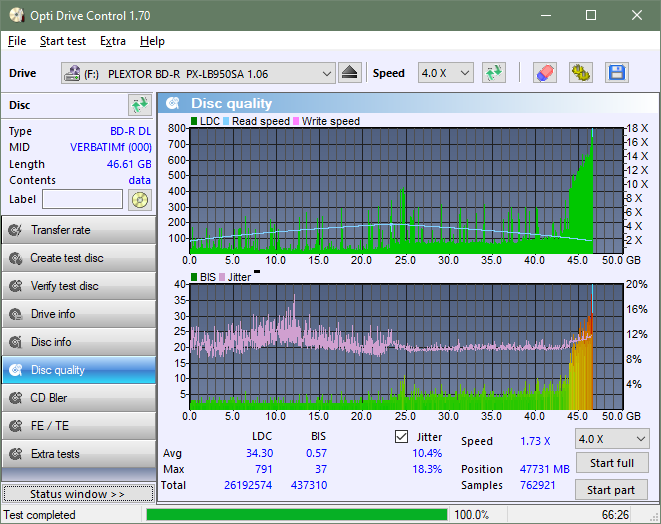Switch to Create test disc view
The image size is (661, 524).
[79, 258]
